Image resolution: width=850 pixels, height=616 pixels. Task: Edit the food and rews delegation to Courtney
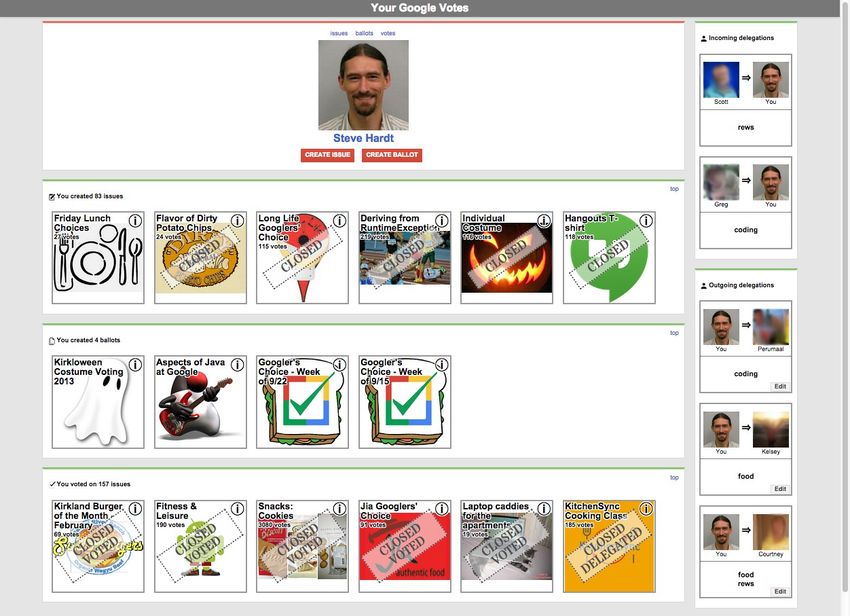click(780, 592)
